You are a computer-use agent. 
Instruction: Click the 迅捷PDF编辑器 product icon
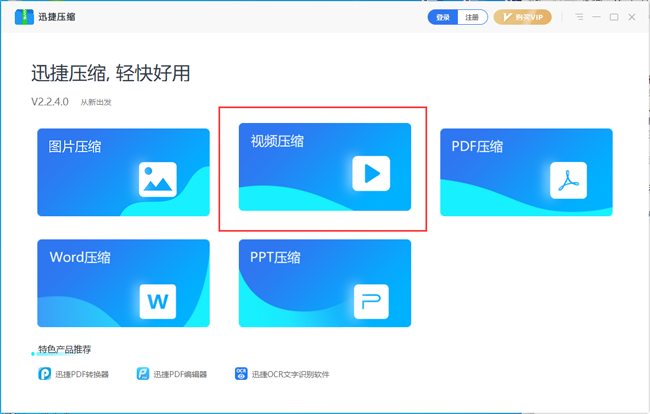pos(143,374)
